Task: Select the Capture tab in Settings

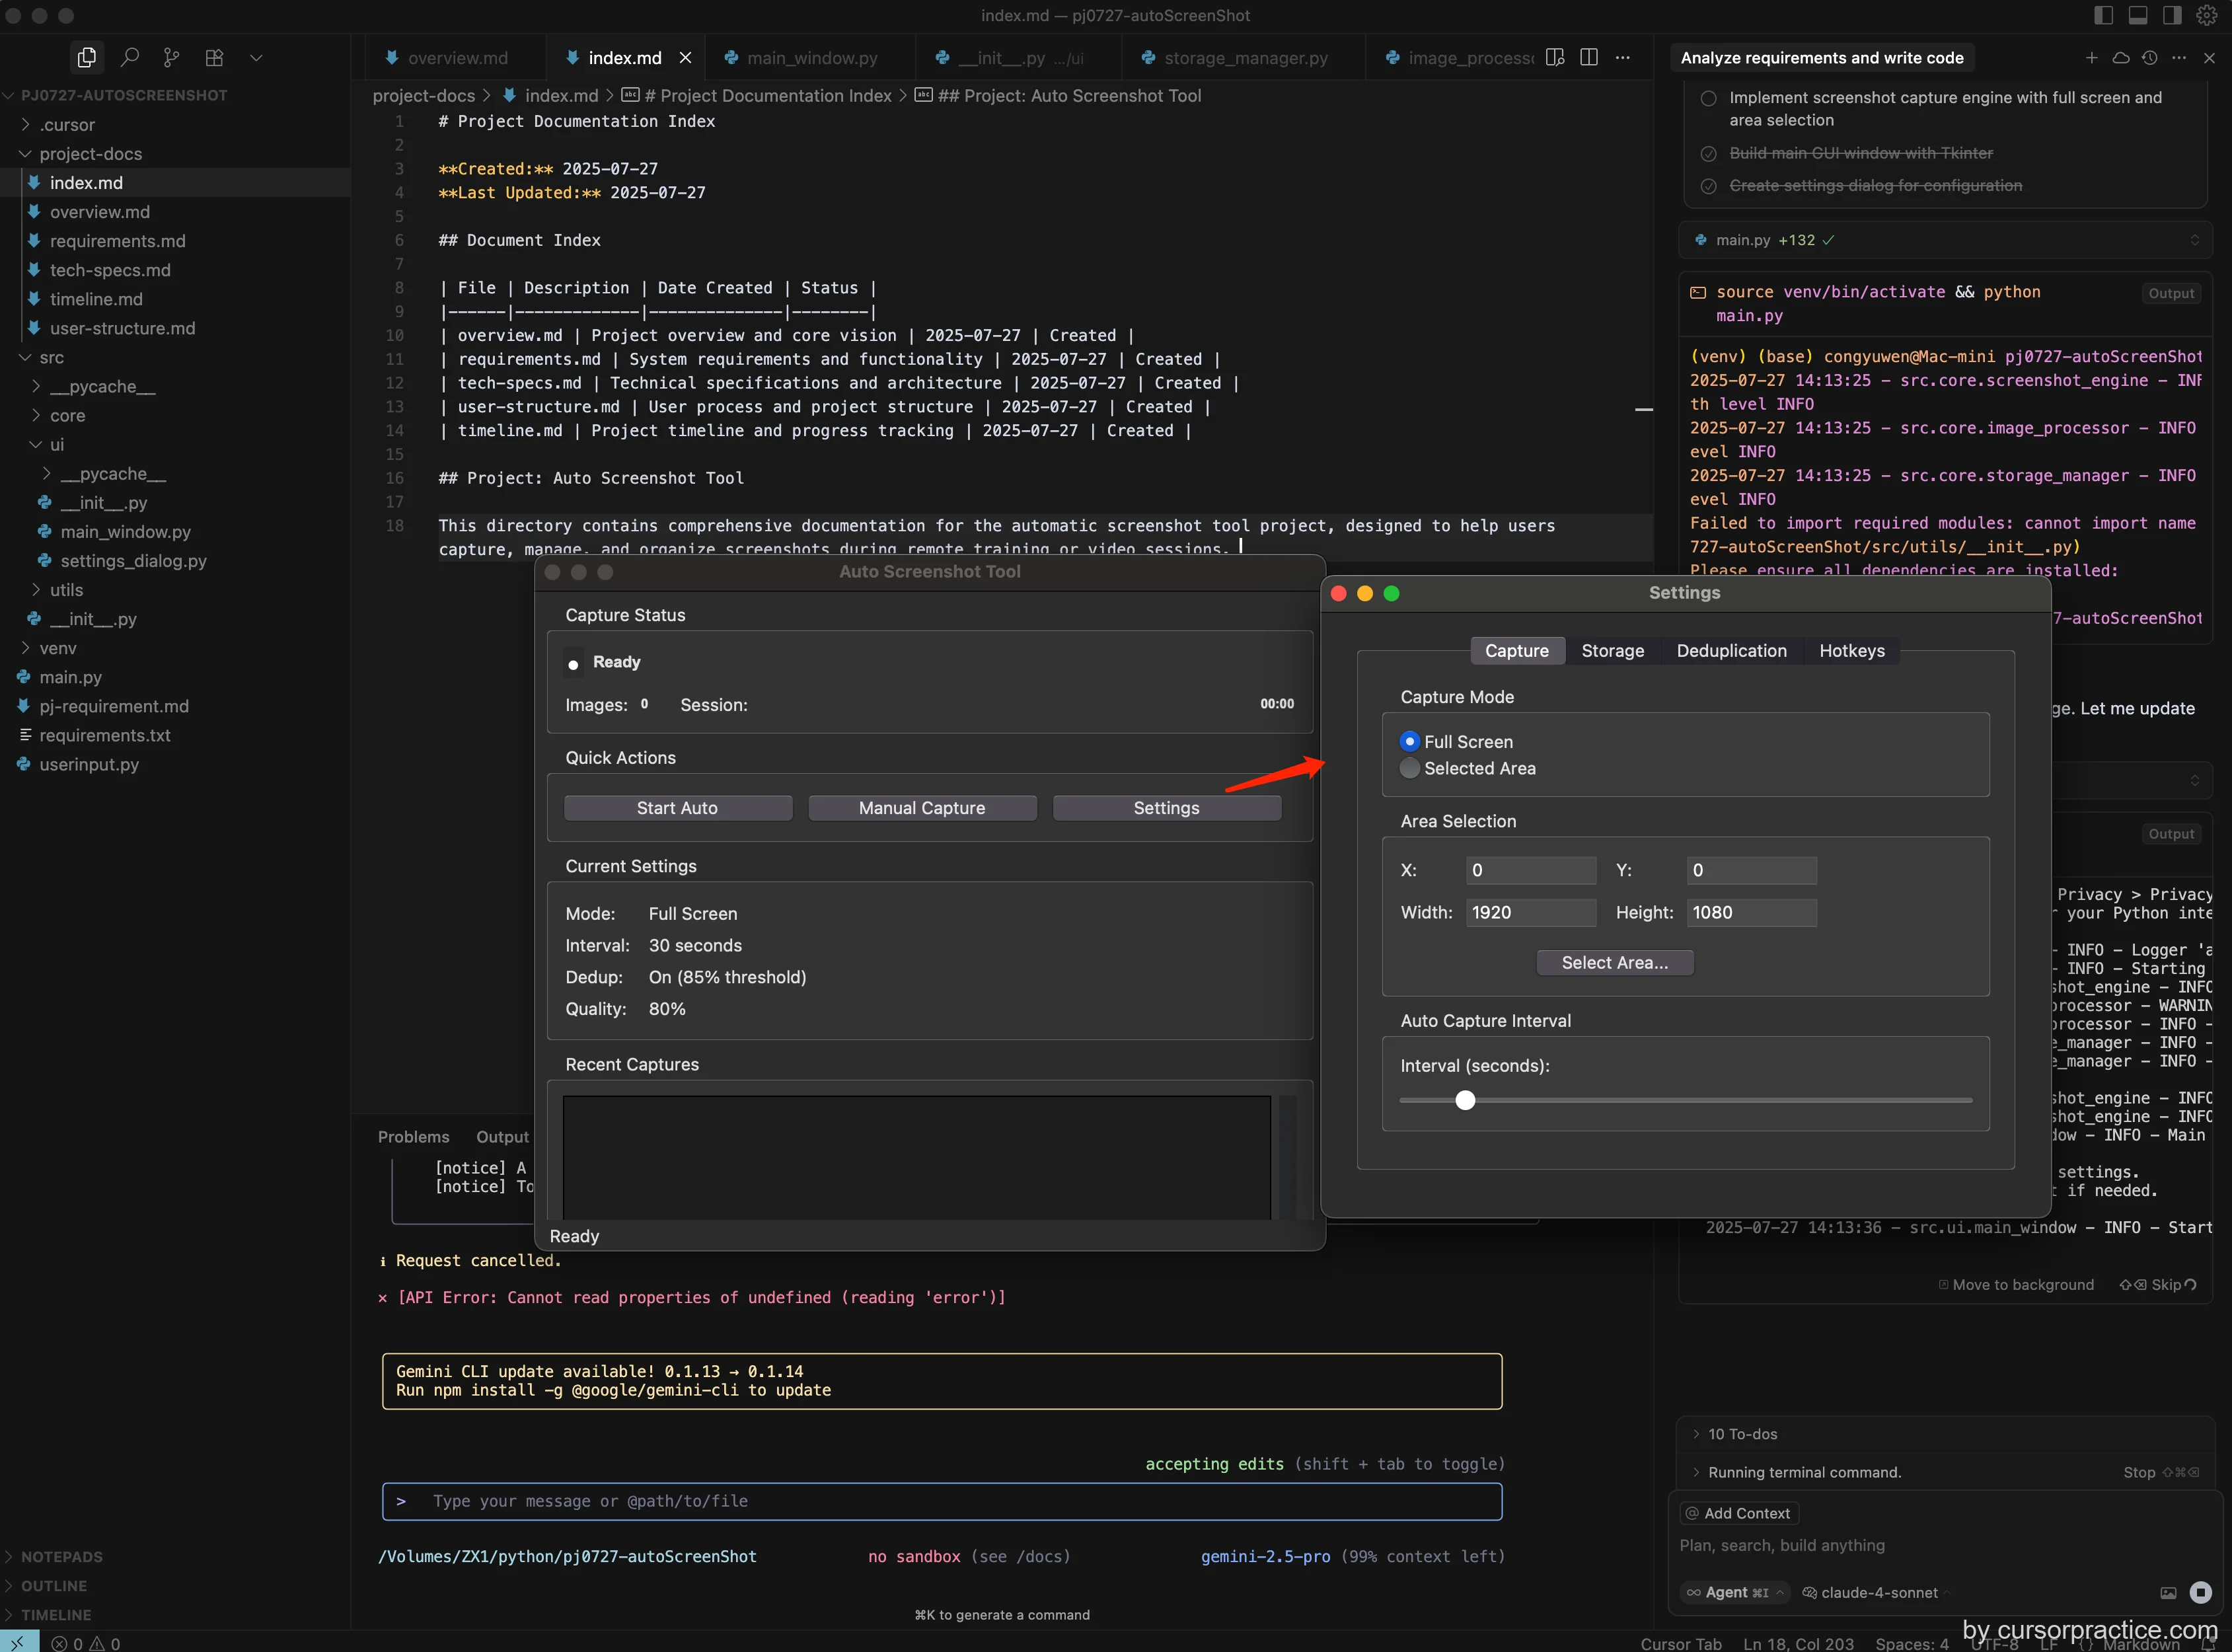Action: click(x=1516, y=650)
